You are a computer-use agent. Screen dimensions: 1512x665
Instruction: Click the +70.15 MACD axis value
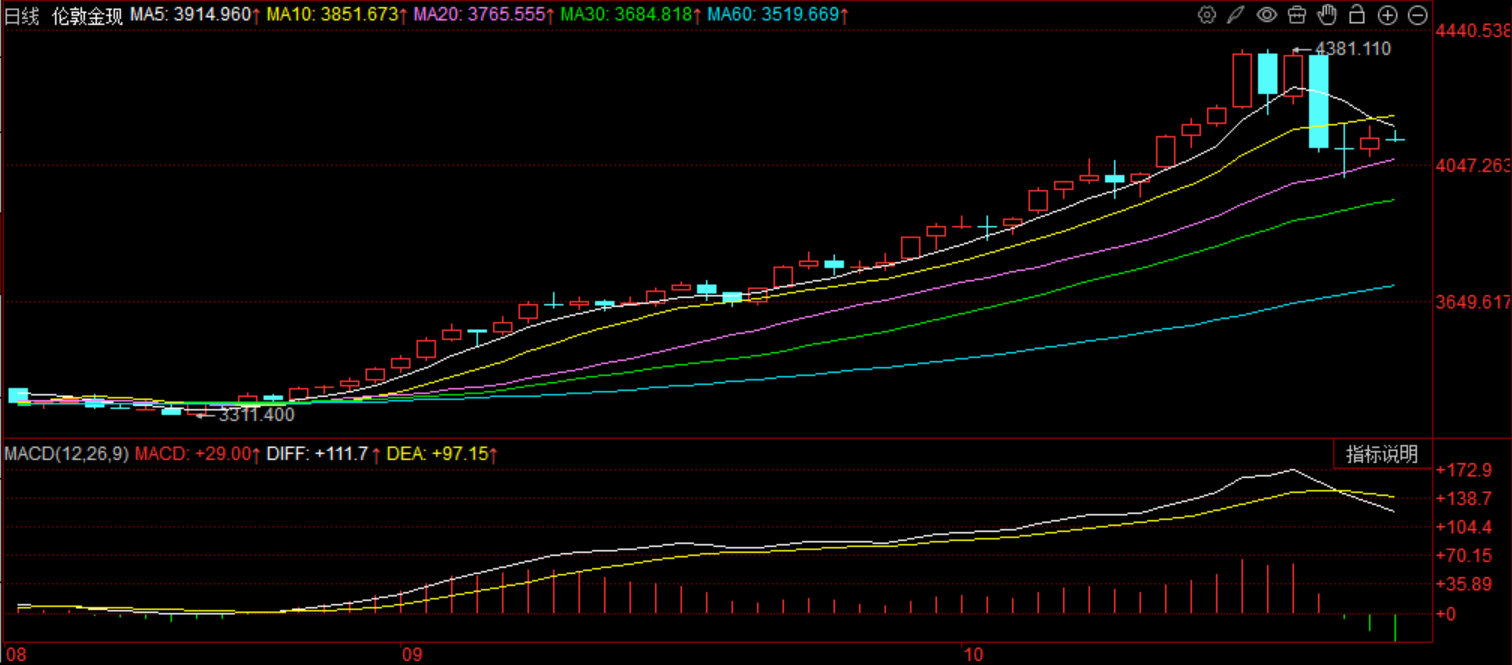tap(1462, 556)
